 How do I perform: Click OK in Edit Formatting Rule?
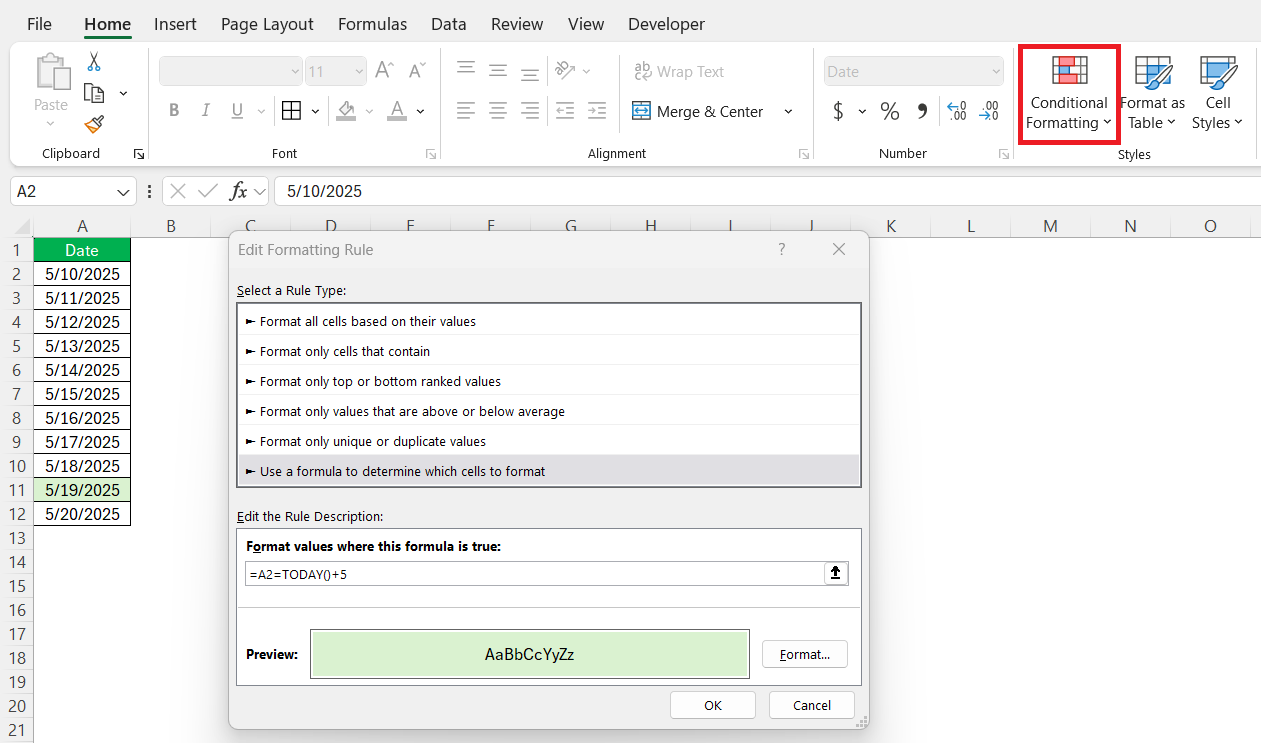click(713, 705)
